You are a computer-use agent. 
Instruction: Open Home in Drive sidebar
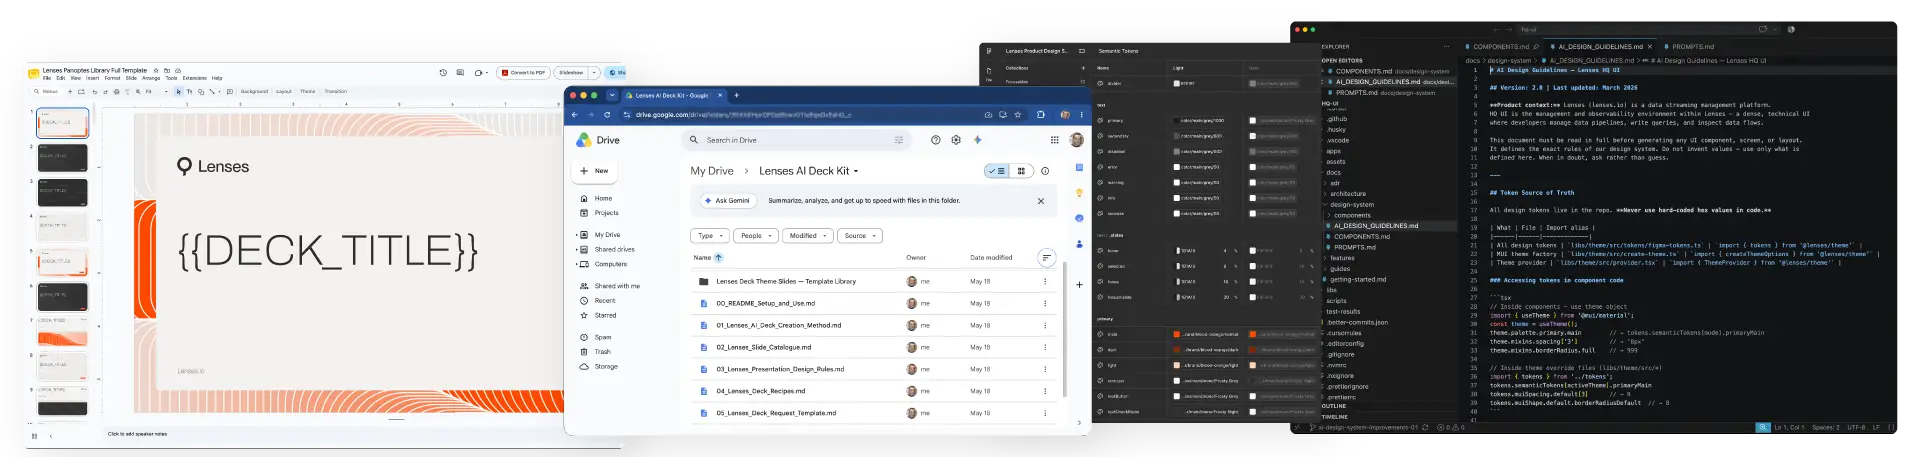tap(603, 198)
